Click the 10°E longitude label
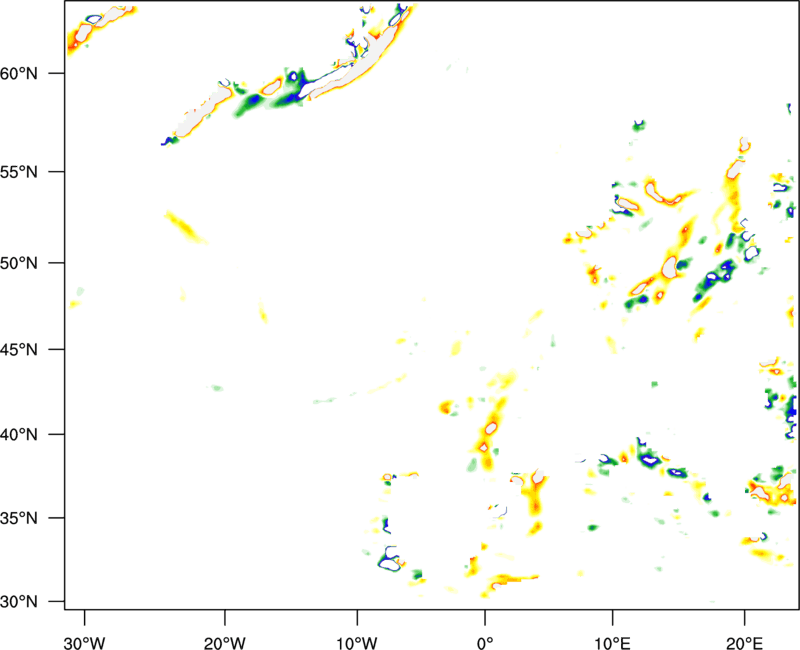The height and width of the screenshot is (650, 800). coord(612,643)
